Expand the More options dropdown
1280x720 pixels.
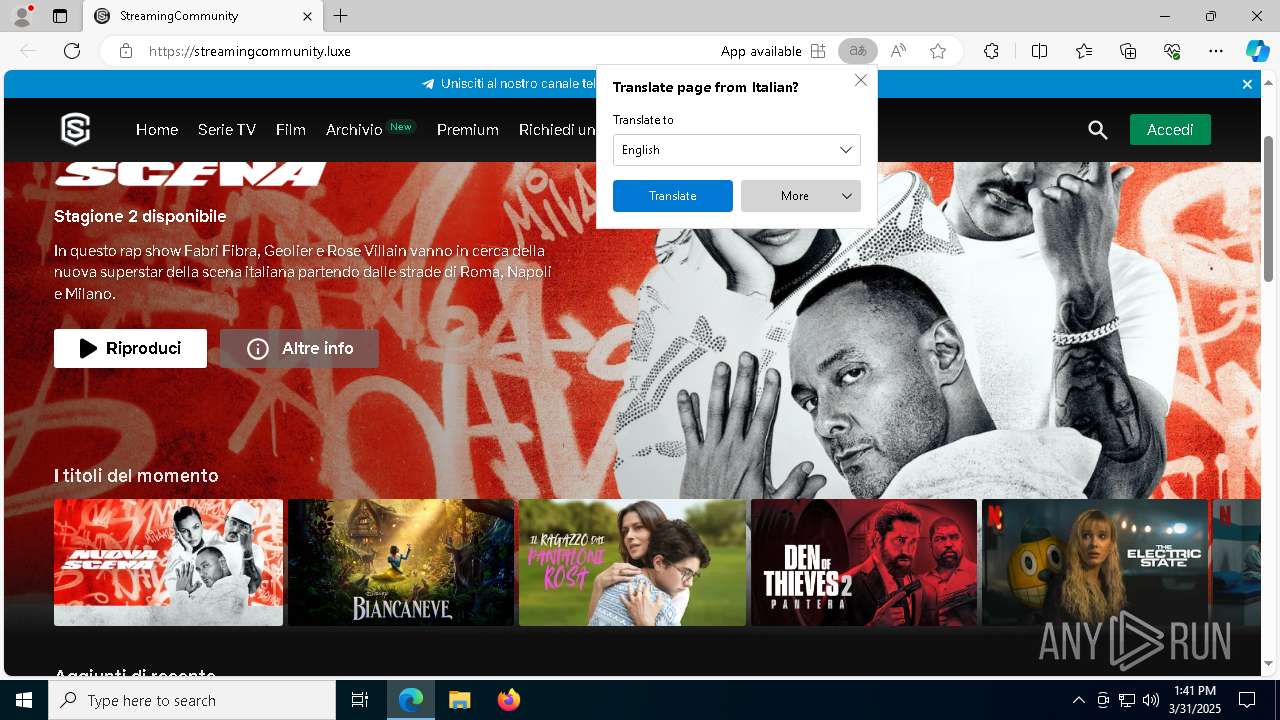click(801, 196)
